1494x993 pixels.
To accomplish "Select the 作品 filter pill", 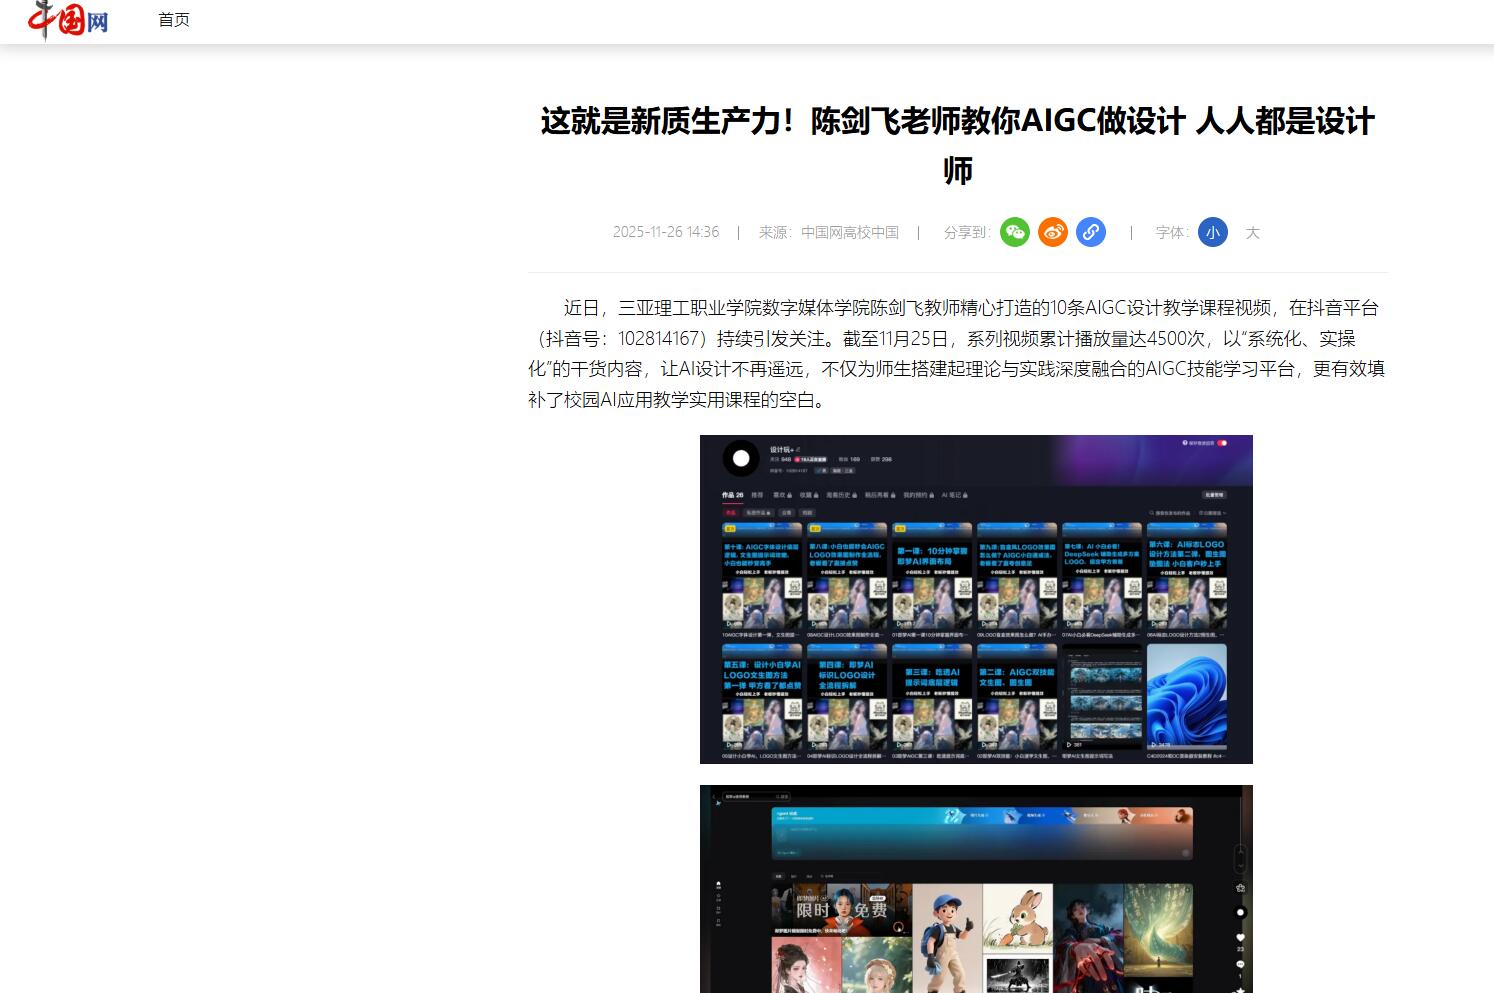I will pos(731,512).
